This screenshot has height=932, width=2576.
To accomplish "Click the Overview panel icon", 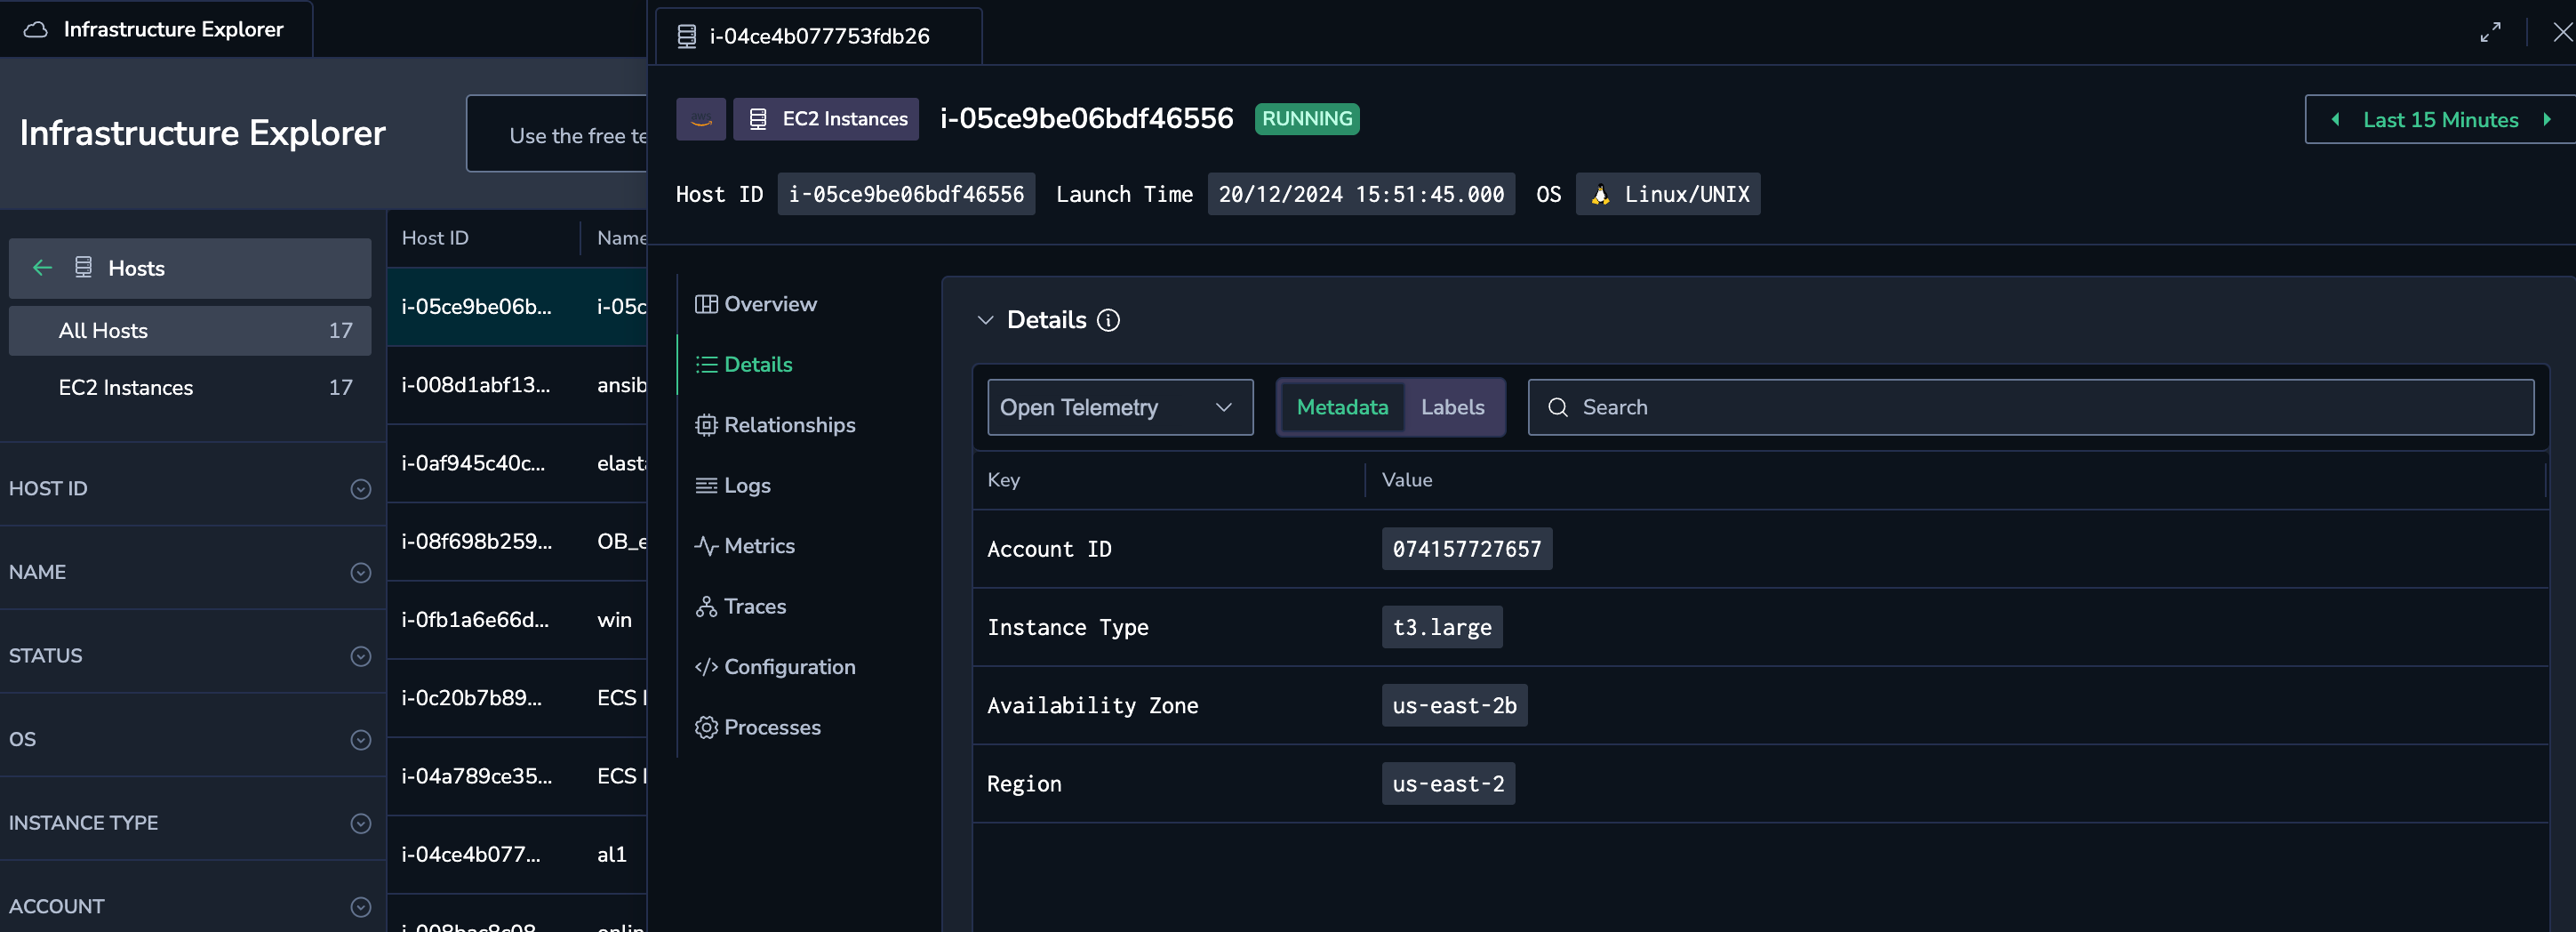I will click(x=706, y=304).
